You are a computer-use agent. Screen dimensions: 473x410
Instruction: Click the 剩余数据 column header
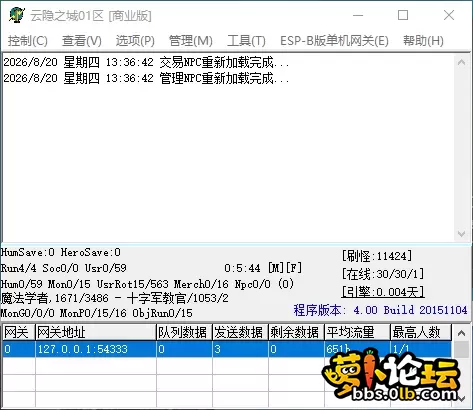(x=296, y=332)
